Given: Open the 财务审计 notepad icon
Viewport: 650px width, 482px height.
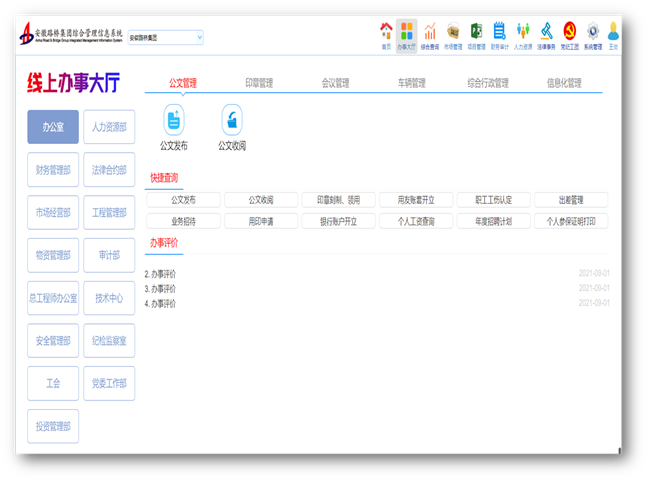Looking at the screenshot, I should tap(499, 34).
